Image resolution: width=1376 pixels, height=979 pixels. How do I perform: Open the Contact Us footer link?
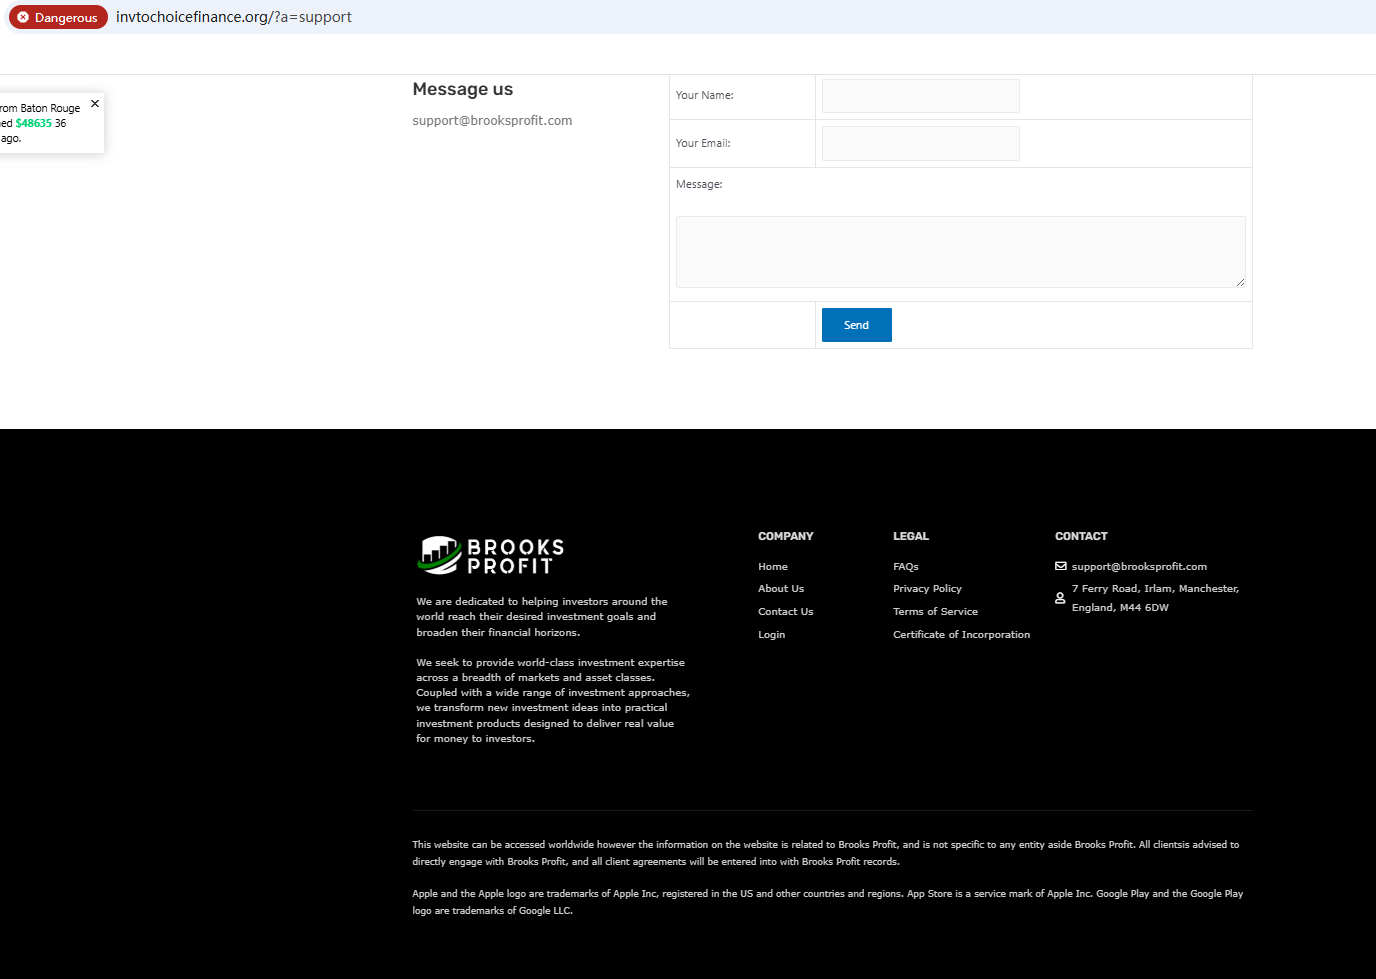pos(785,612)
